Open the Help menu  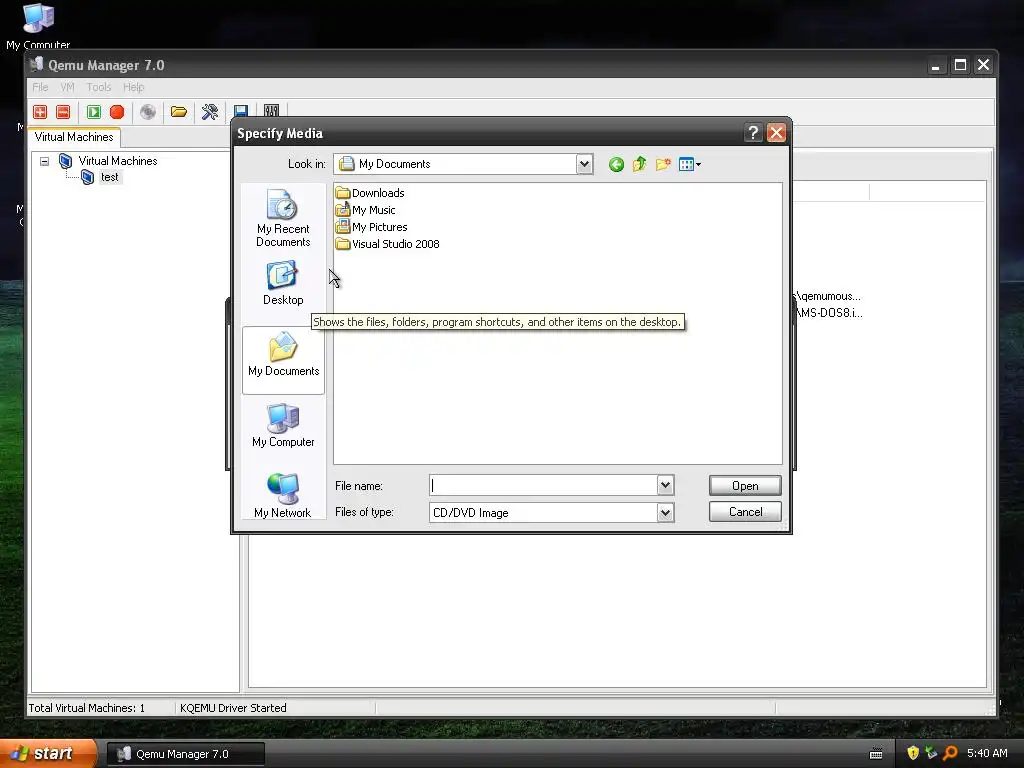click(x=134, y=87)
